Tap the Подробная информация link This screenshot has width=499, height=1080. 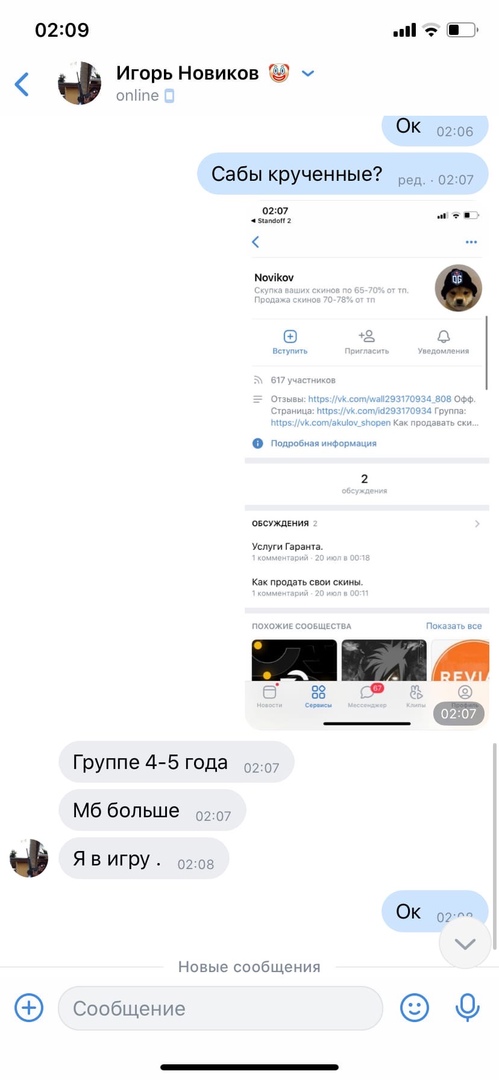click(x=323, y=444)
